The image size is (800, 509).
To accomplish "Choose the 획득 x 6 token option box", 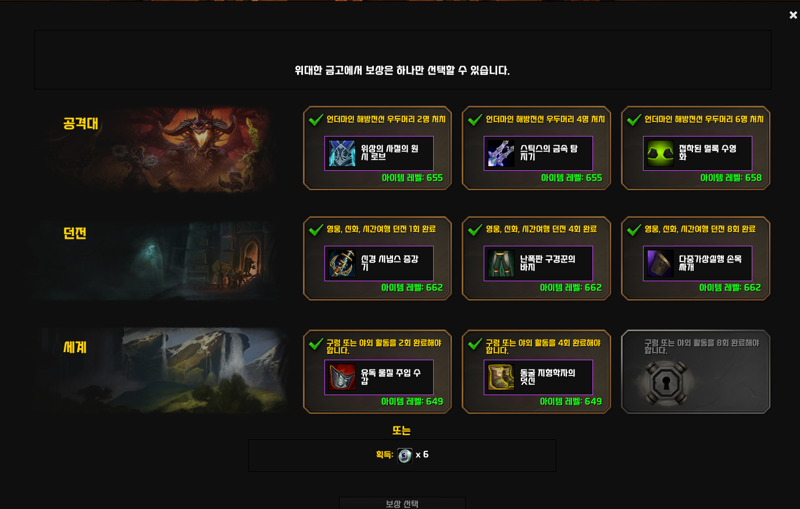I will tap(402, 455).
